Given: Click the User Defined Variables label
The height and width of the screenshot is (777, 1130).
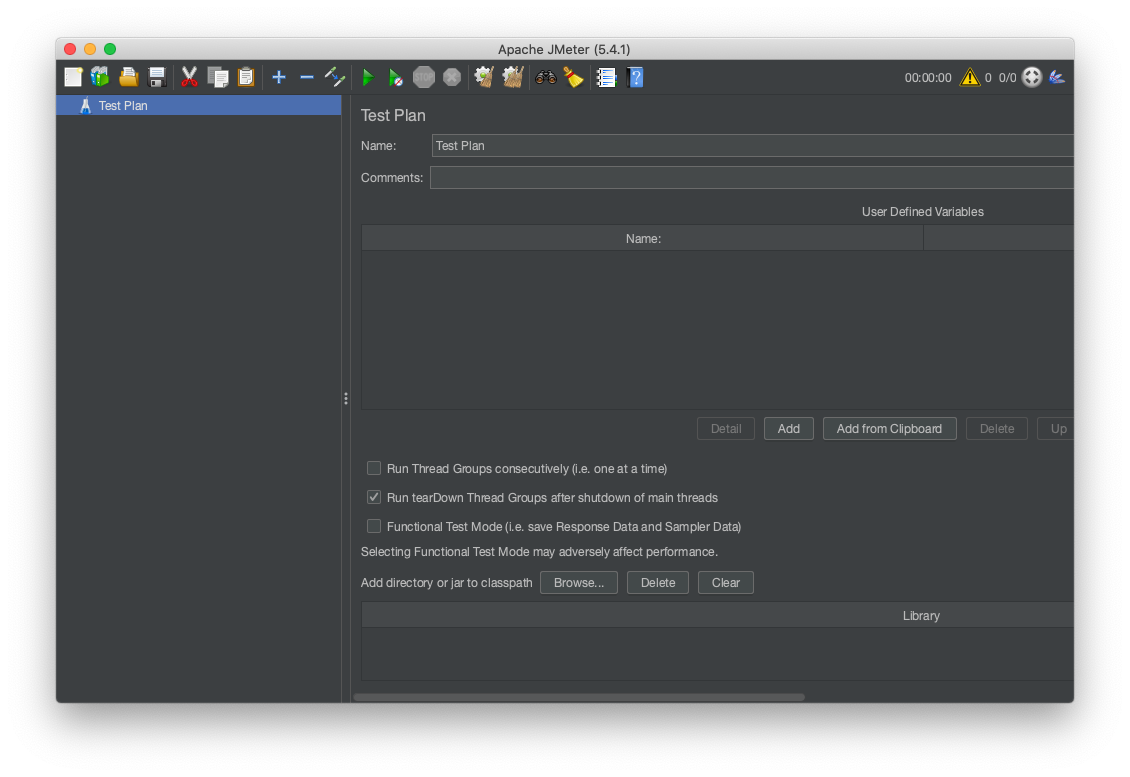Looking at the screenshot, I should 922,212.
